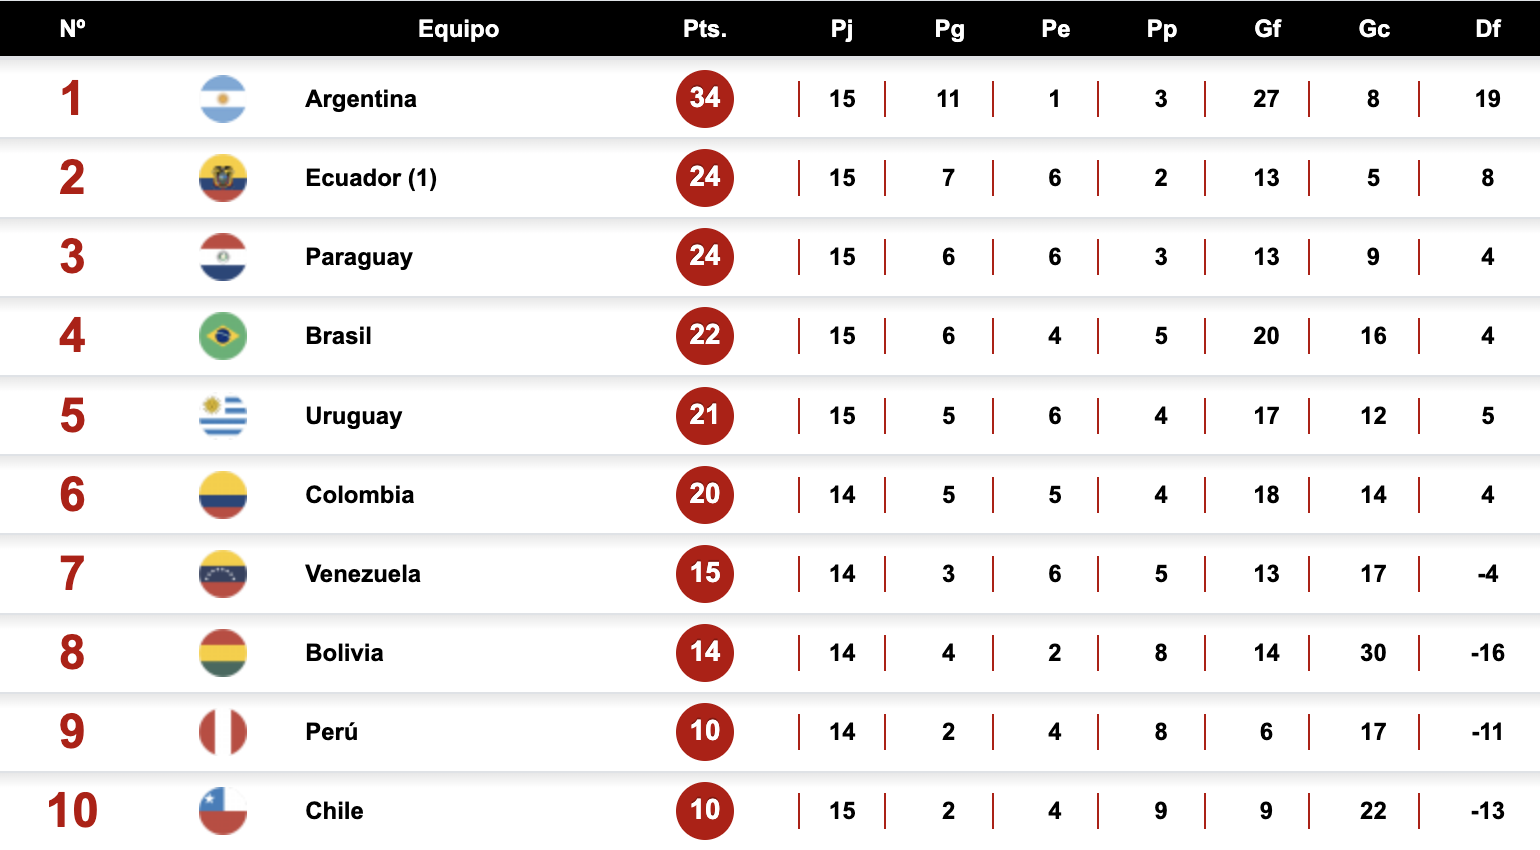The image size is (1540, 850).
Task: Click Chile's red 10 points circle
Action: [705, 810]
